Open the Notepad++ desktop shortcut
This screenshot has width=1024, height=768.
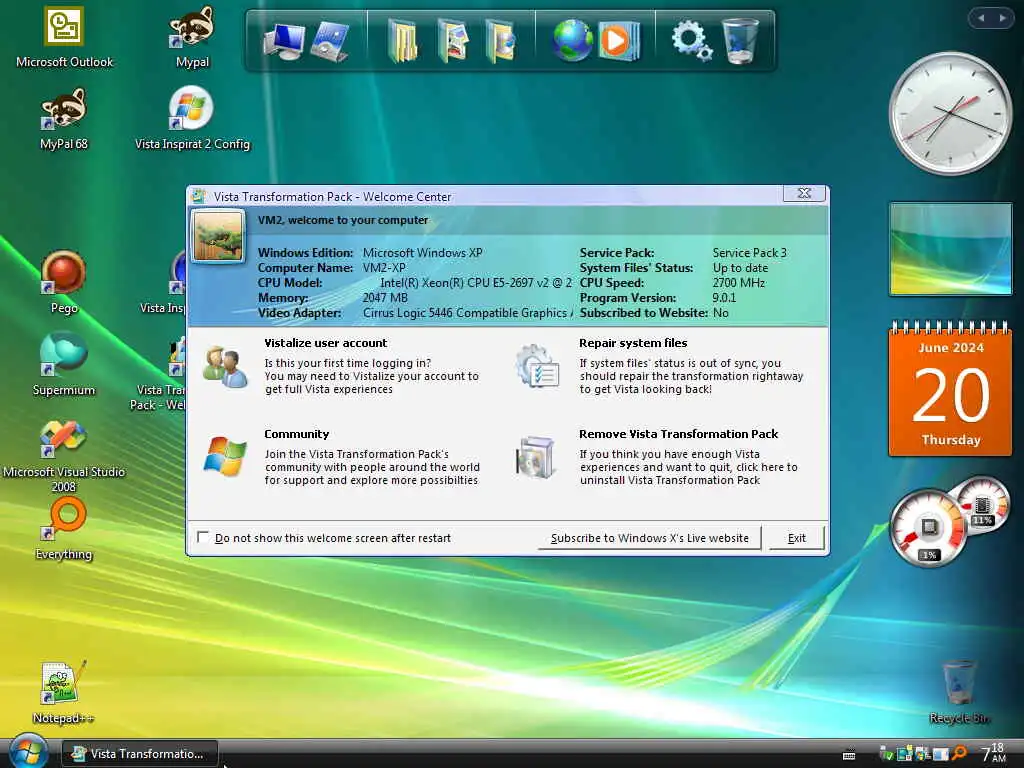(63, 693)
